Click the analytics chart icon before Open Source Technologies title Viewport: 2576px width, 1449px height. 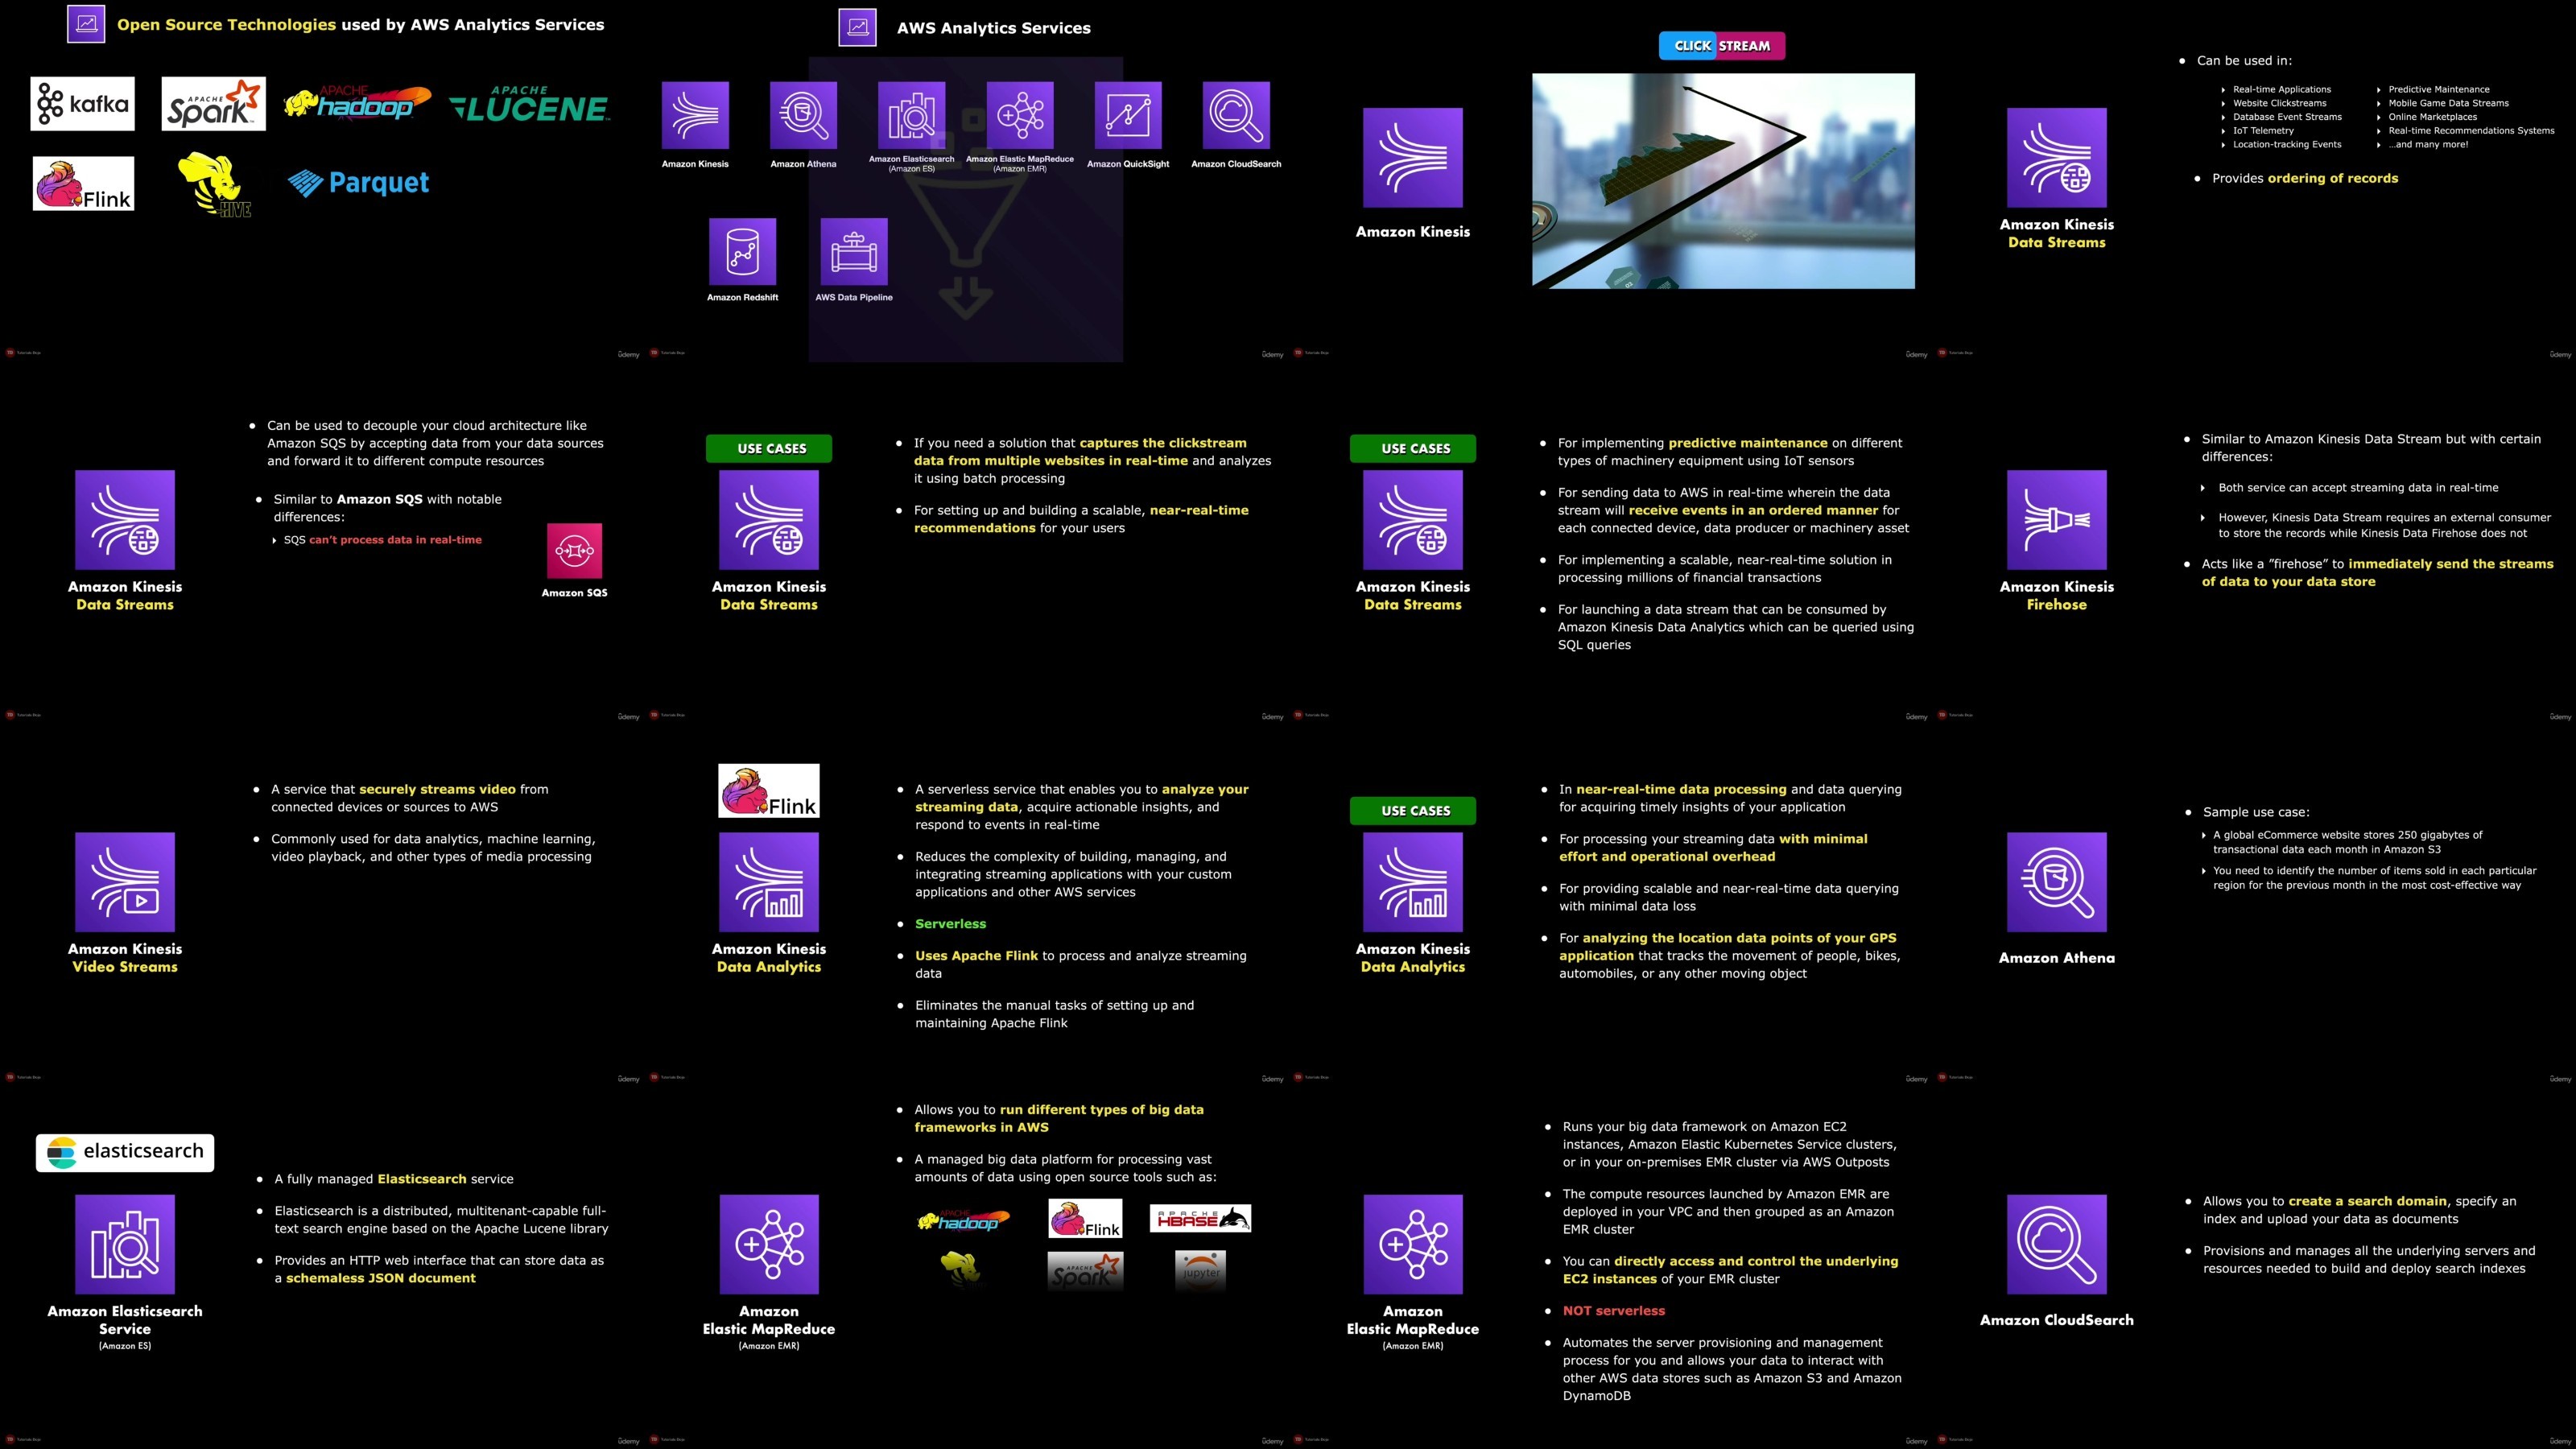(86, 23)
